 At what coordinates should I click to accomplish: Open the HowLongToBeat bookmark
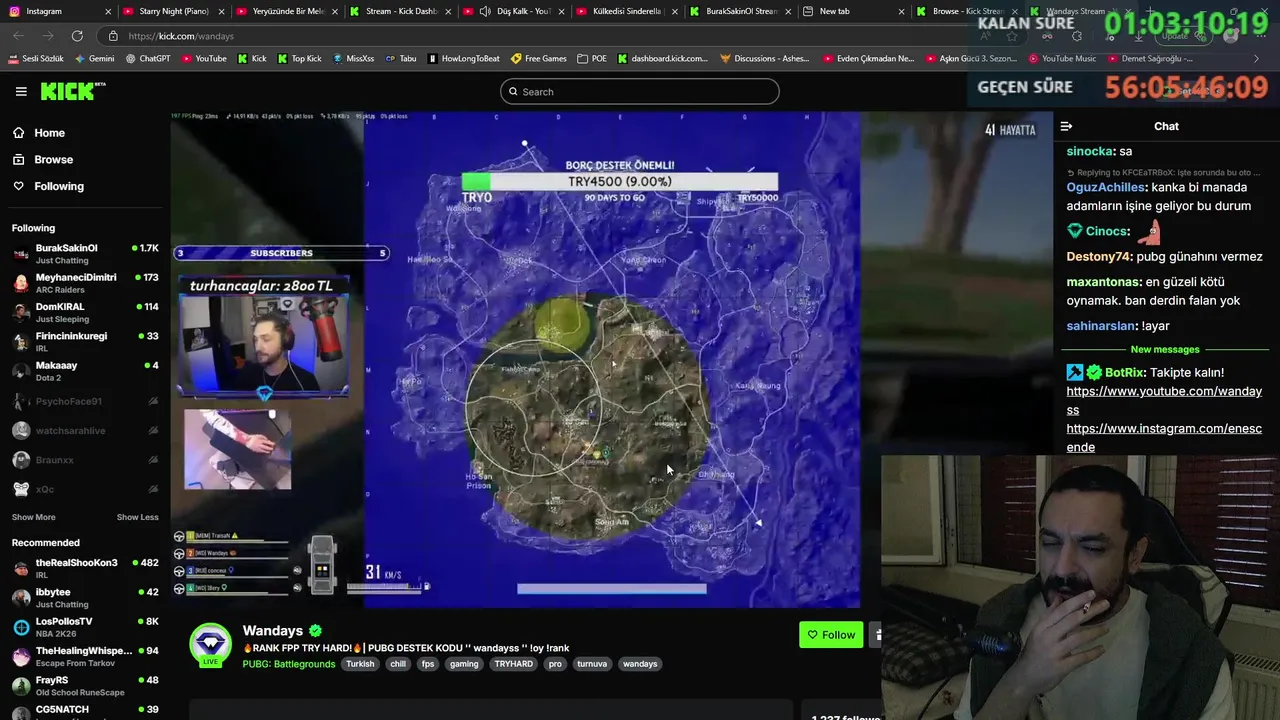pos(463,58)
